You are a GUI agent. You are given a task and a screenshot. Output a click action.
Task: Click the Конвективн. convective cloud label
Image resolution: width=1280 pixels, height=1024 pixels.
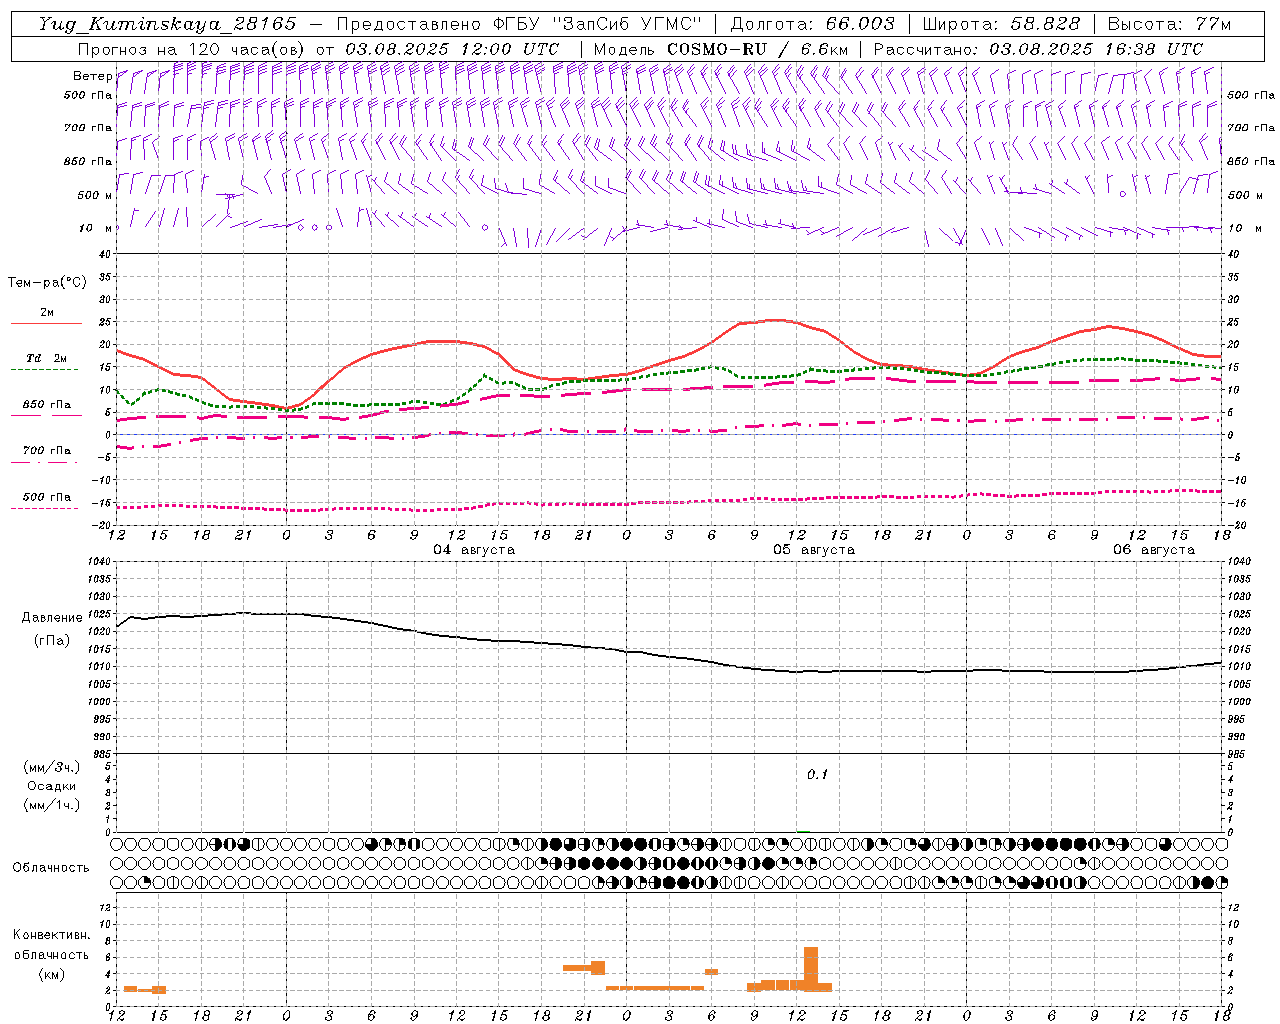point(51,935)
